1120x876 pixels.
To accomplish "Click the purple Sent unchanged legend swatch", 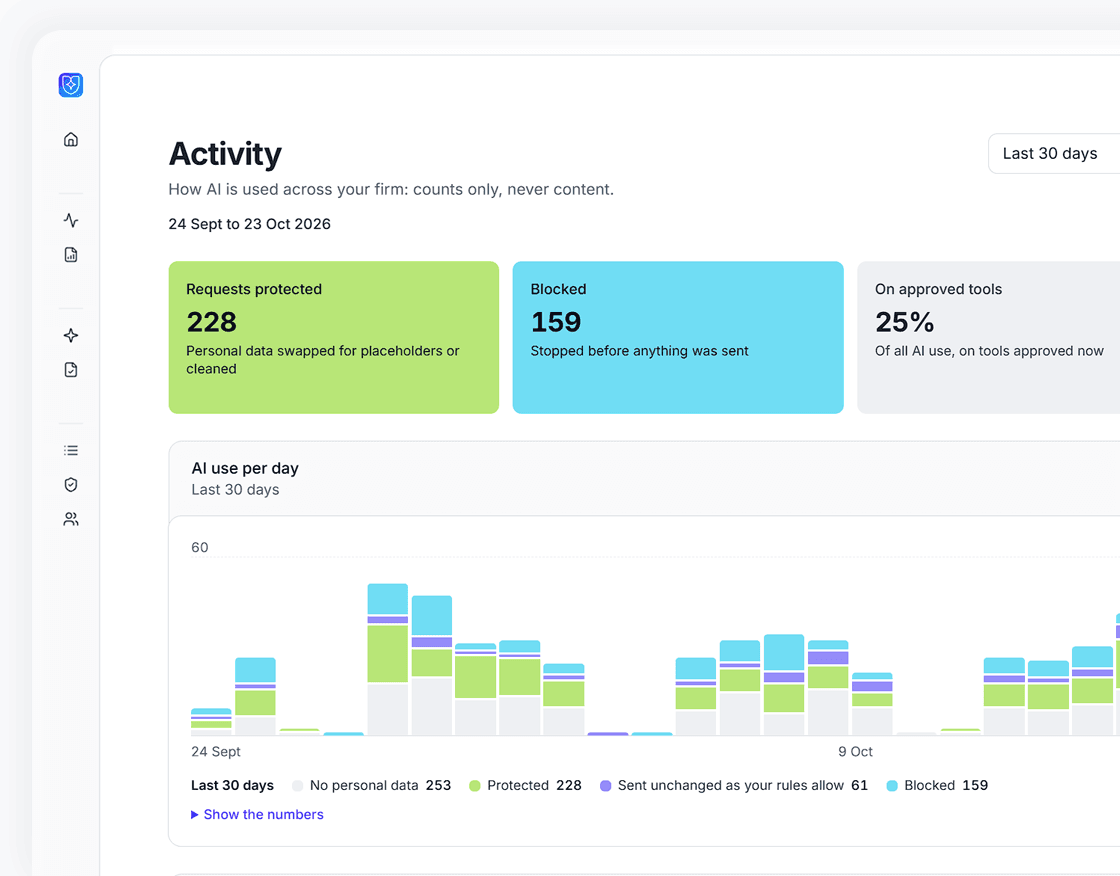I will pos(606,786).
